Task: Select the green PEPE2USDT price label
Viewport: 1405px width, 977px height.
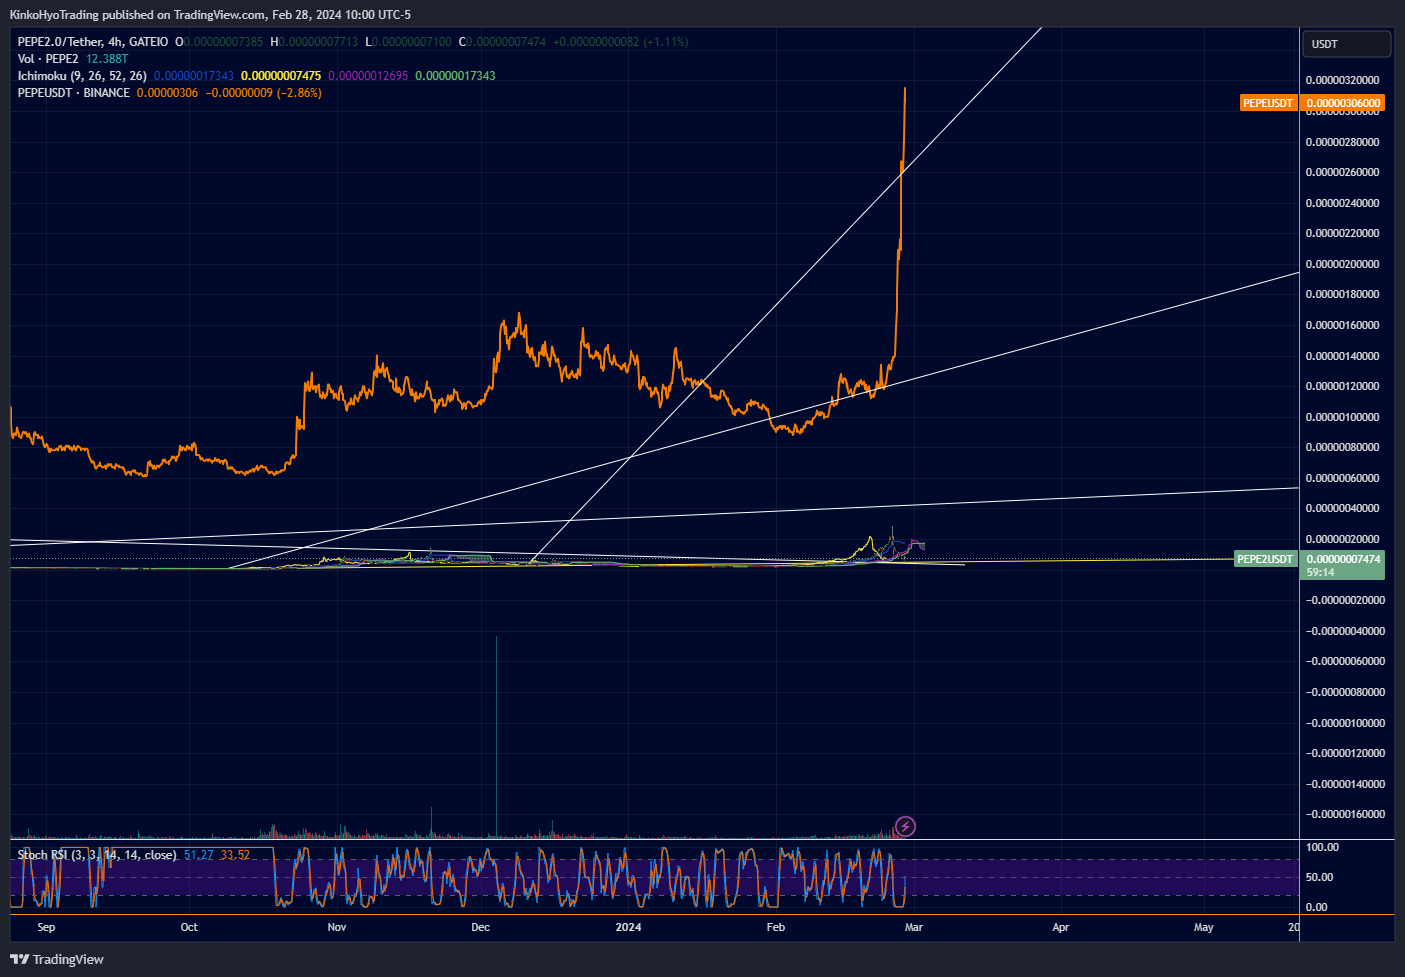Action: click(1265, 559)
